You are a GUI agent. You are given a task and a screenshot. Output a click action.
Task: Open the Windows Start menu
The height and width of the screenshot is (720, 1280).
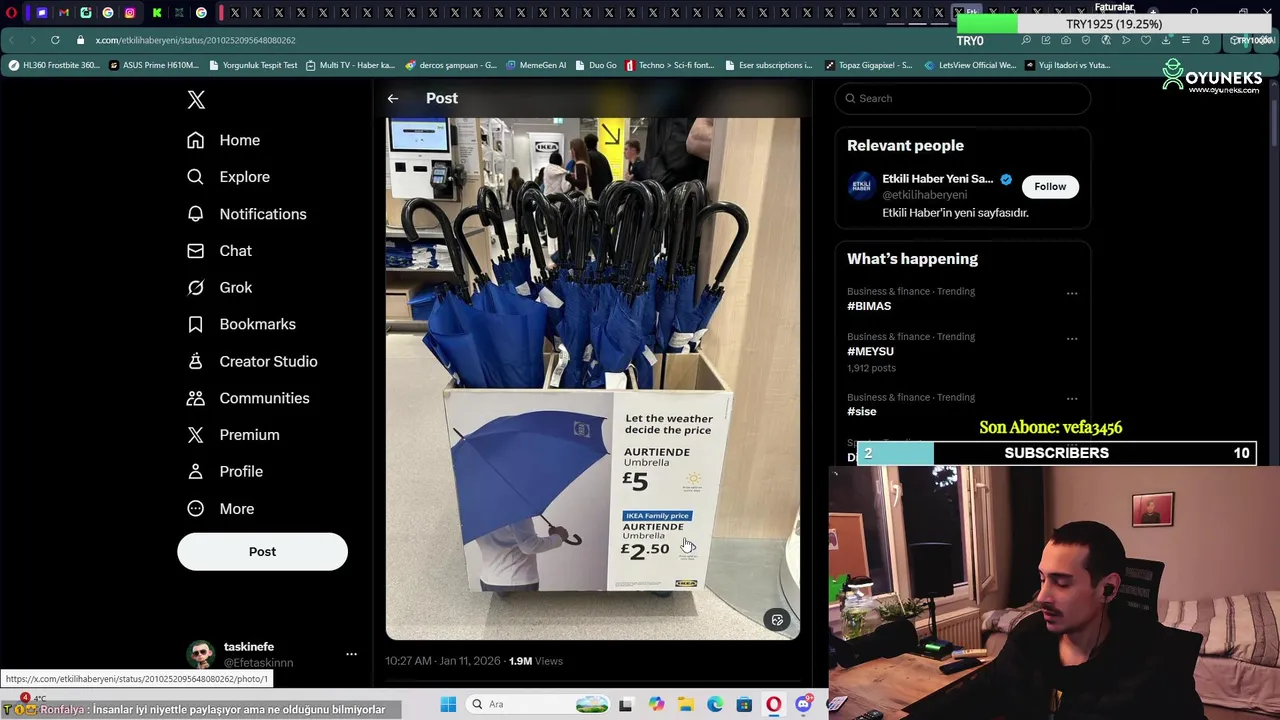[x=448, y=705]
